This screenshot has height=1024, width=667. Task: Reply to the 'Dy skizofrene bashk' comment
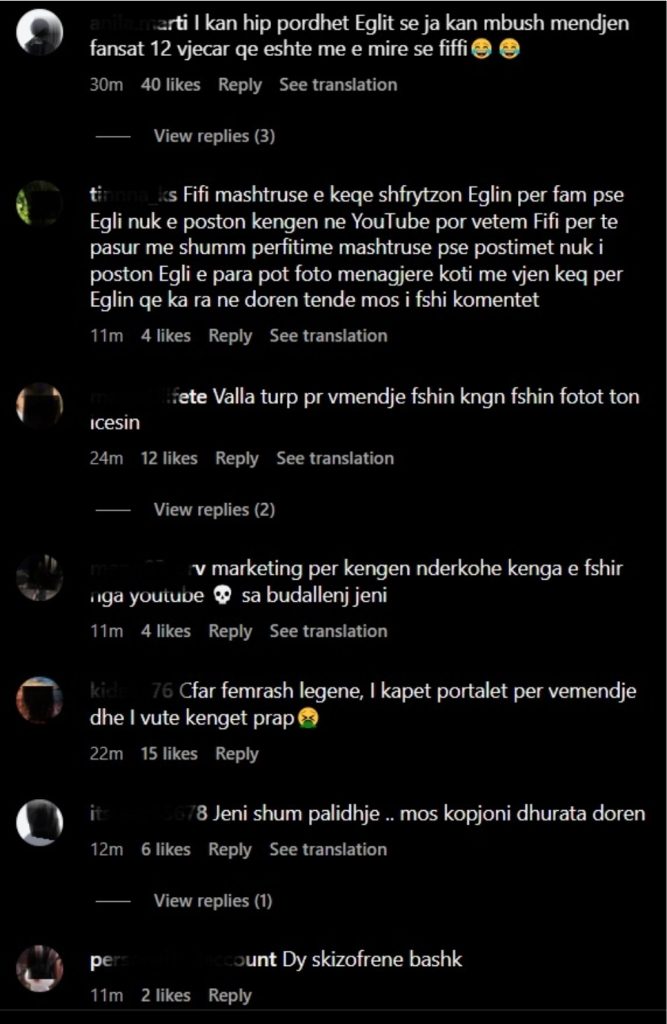230,995
